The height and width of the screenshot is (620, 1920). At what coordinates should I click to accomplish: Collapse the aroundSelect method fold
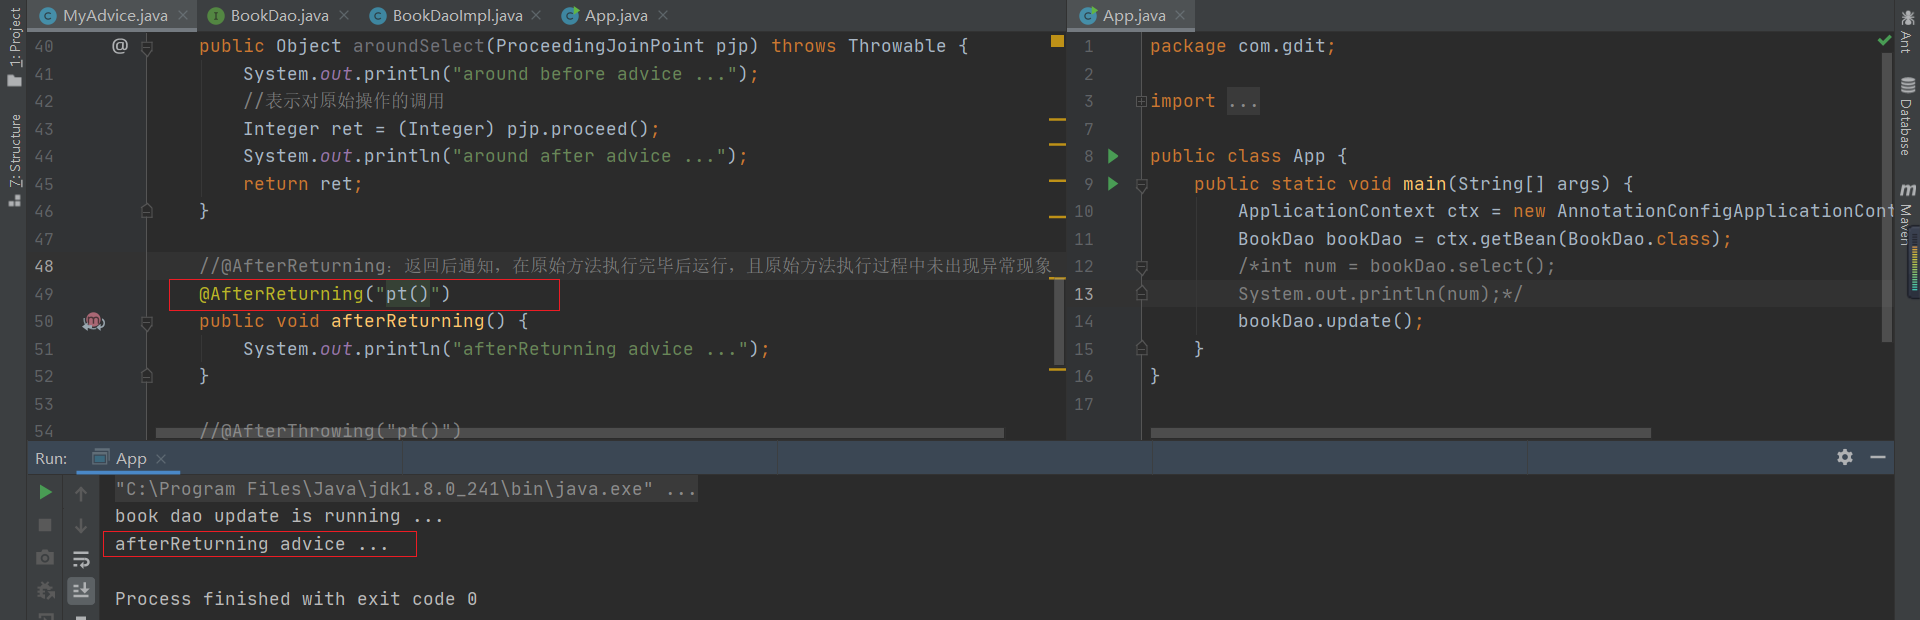(x=147, y=46)
